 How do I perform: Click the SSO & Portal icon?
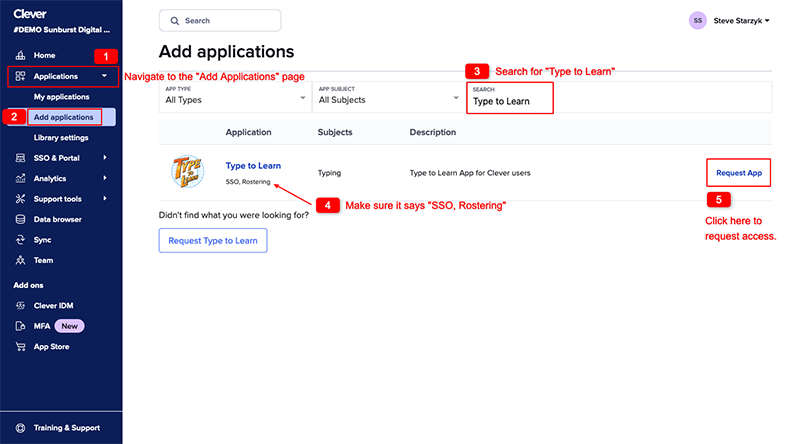(20, 158)
